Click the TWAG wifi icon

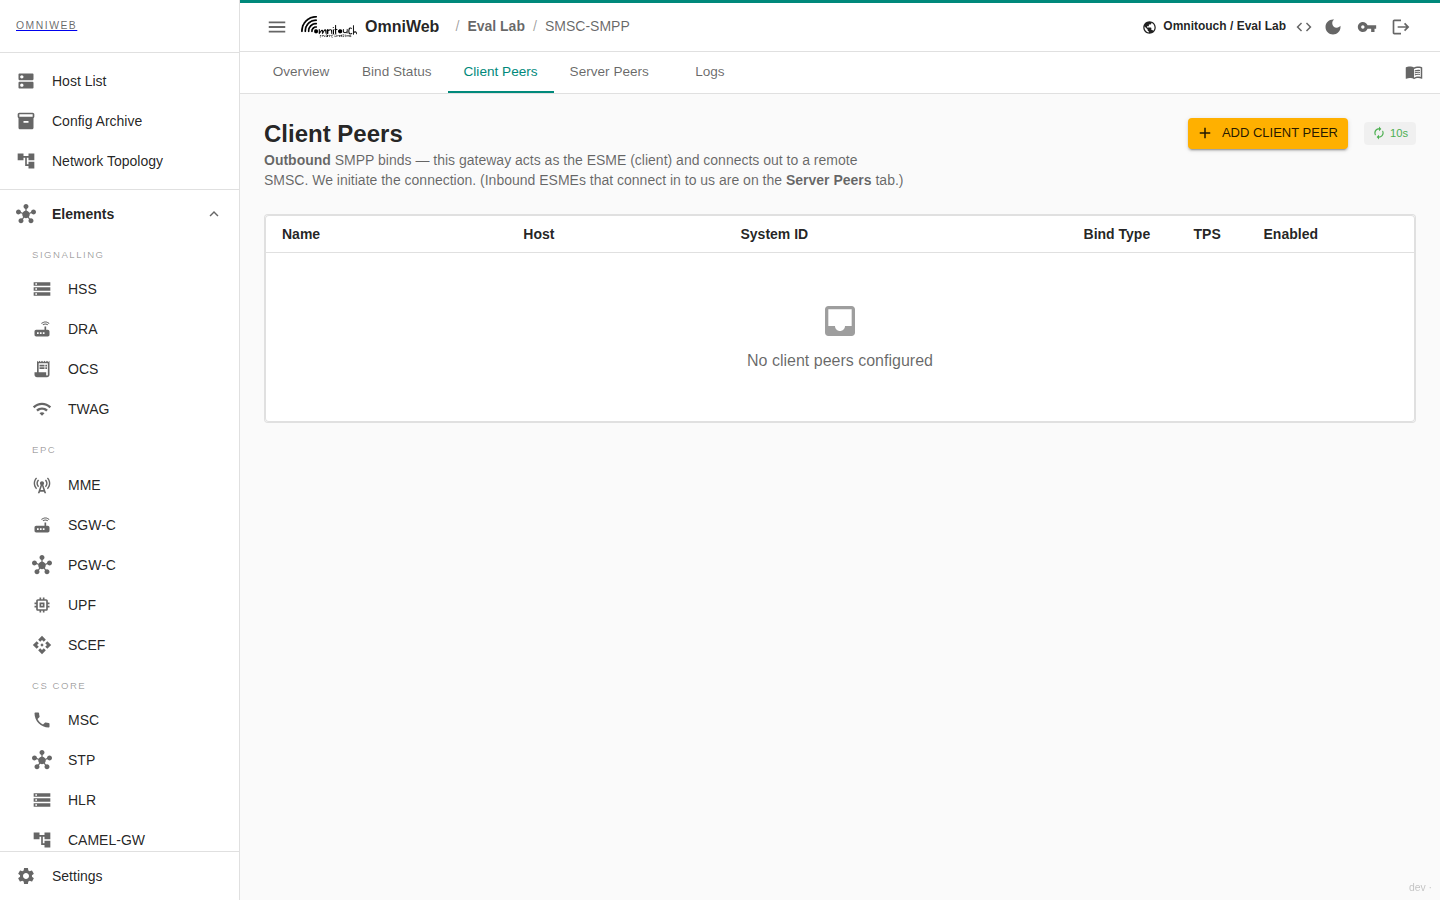pos(42,409)
